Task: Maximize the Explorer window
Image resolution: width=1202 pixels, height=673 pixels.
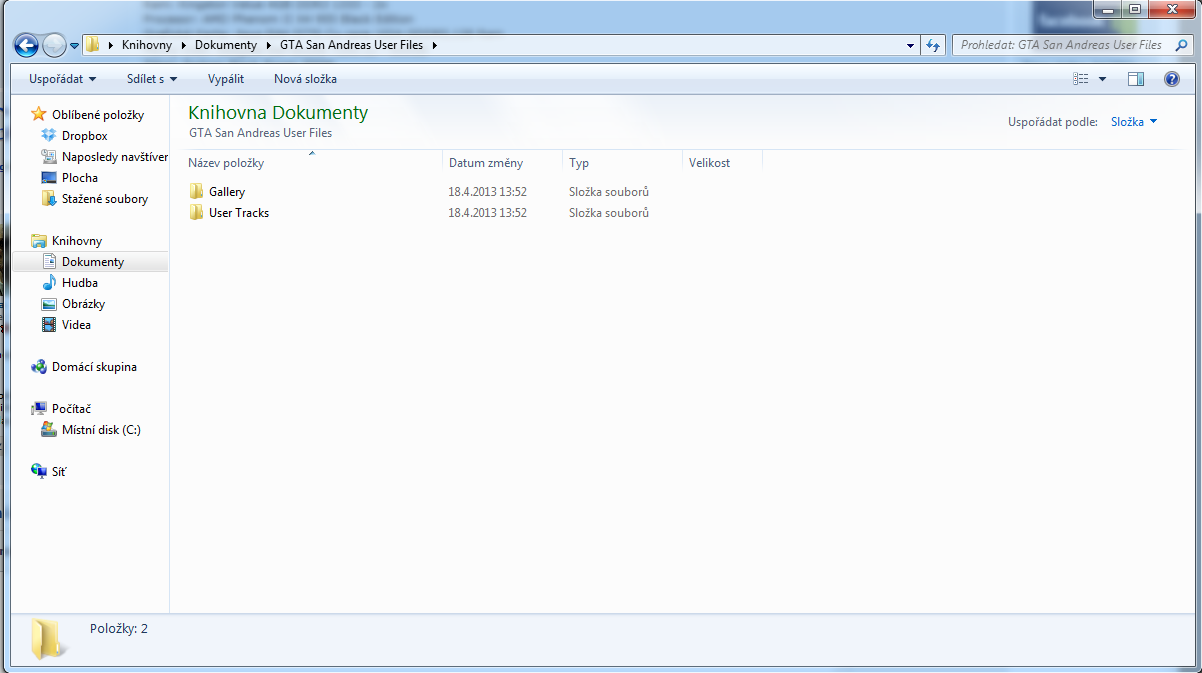Action: click(1134, 9)
